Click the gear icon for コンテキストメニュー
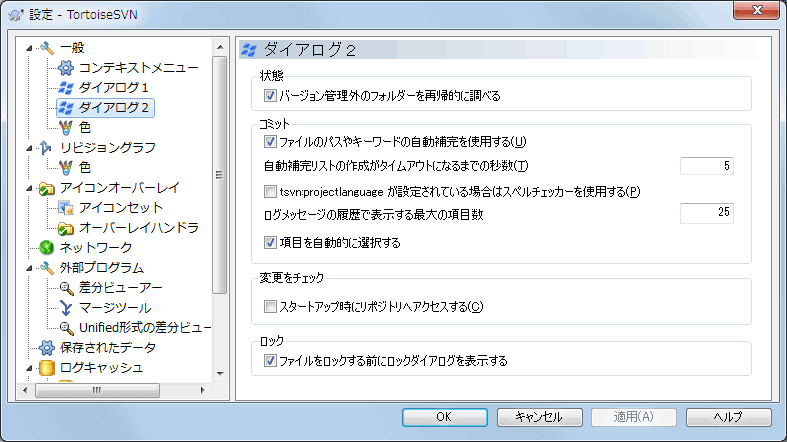Image resolution: width=787 pixels, height=442 pixels. [66, 68]
